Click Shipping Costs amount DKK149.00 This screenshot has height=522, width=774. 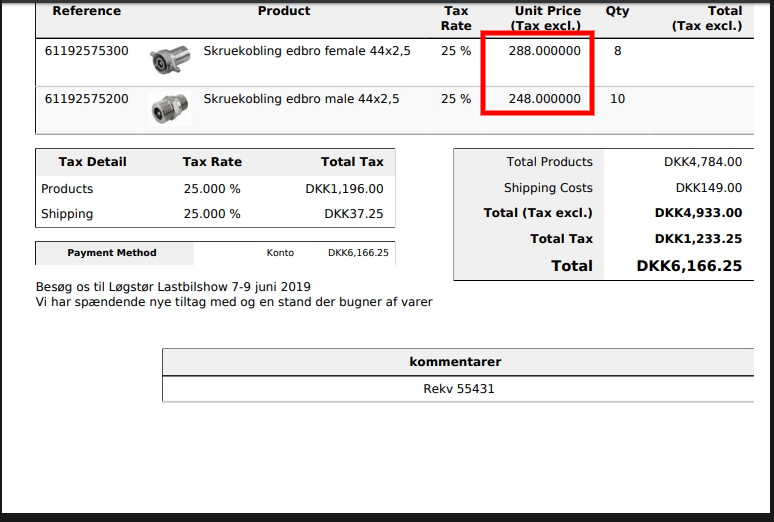click(x=709, y=188)
